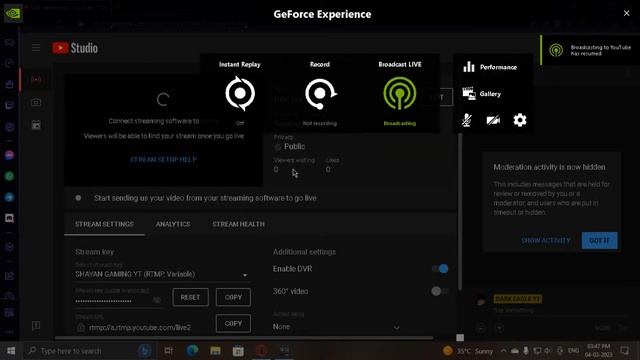This screenshot has width=640, height=360.
Task: Click the green Broadcast LIVE icon
Action: [400, 93]
